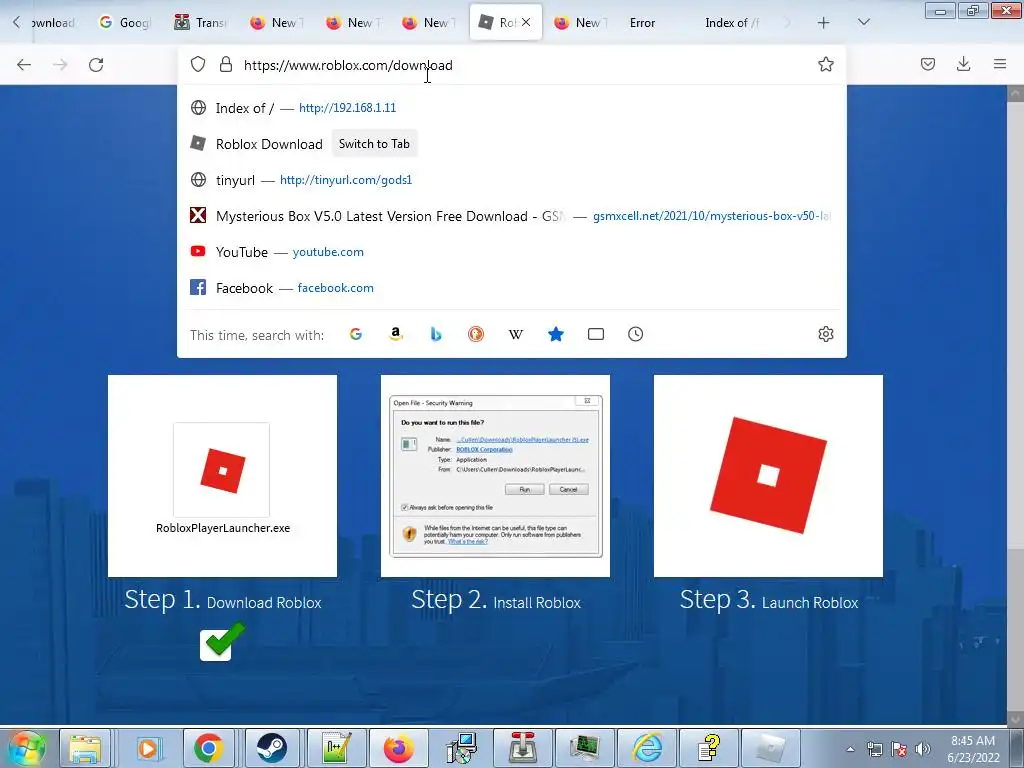
Task: Select the Mysterious Box V5.0 suggestion
Action: click(x=512, y=216)
